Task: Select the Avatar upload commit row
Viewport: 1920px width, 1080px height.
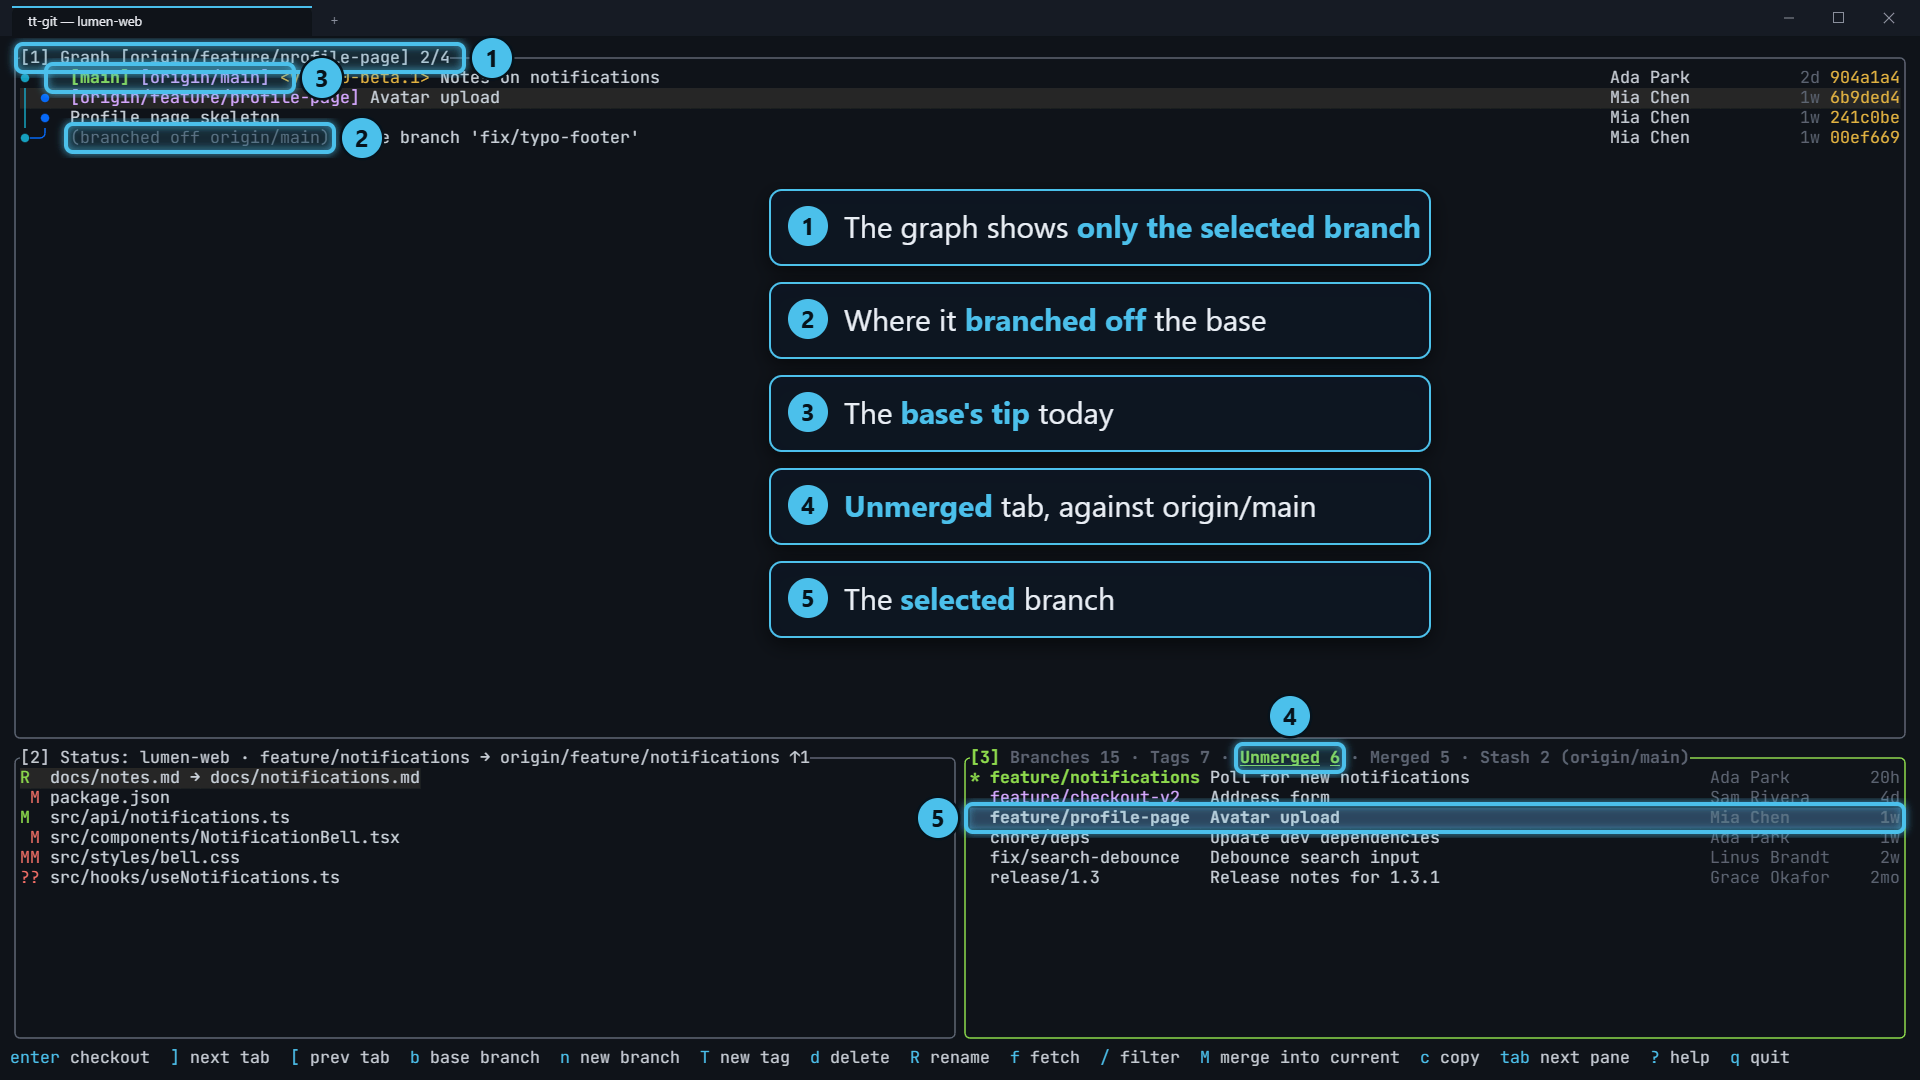Action: click(x=960, y=97)
